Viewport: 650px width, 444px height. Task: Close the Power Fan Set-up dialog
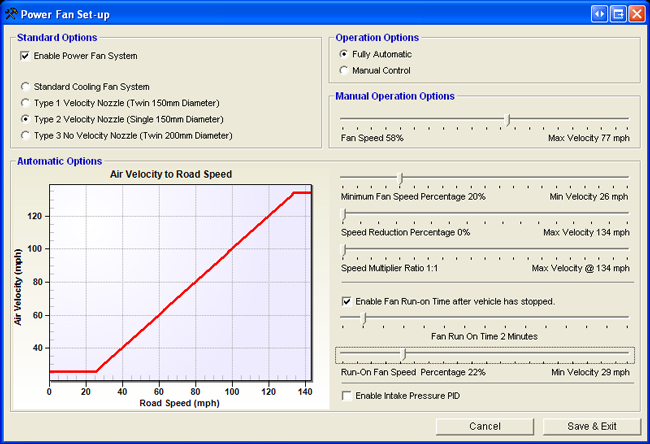click(636, 13)
